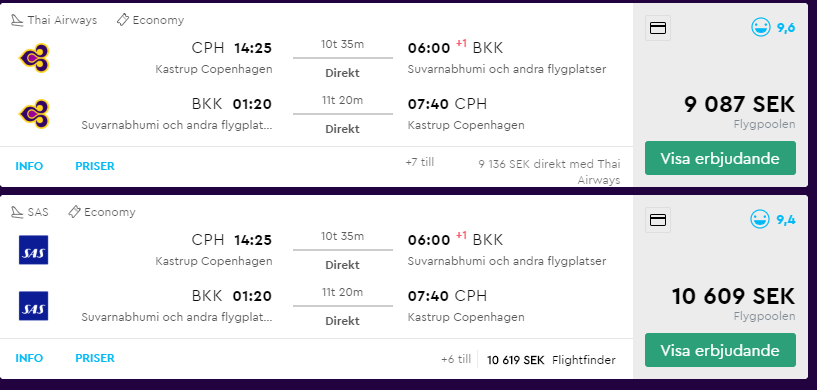Click the credit card icon in Thai Airways offer
817x390 pixels.
[x=658, y=28]
